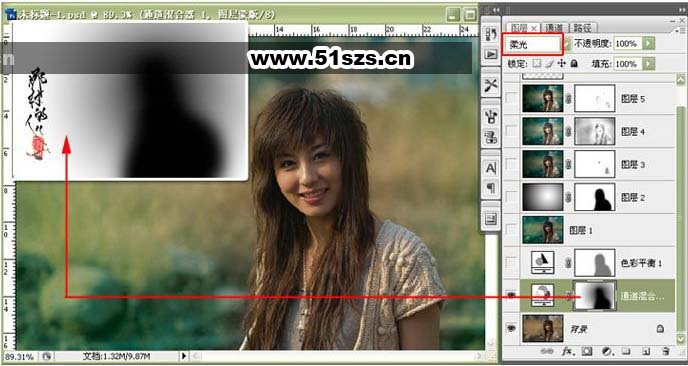The height and width of the screenshot is (366, 688).
Task: Open the Actions panel play icon
Action: pos(491,54)
